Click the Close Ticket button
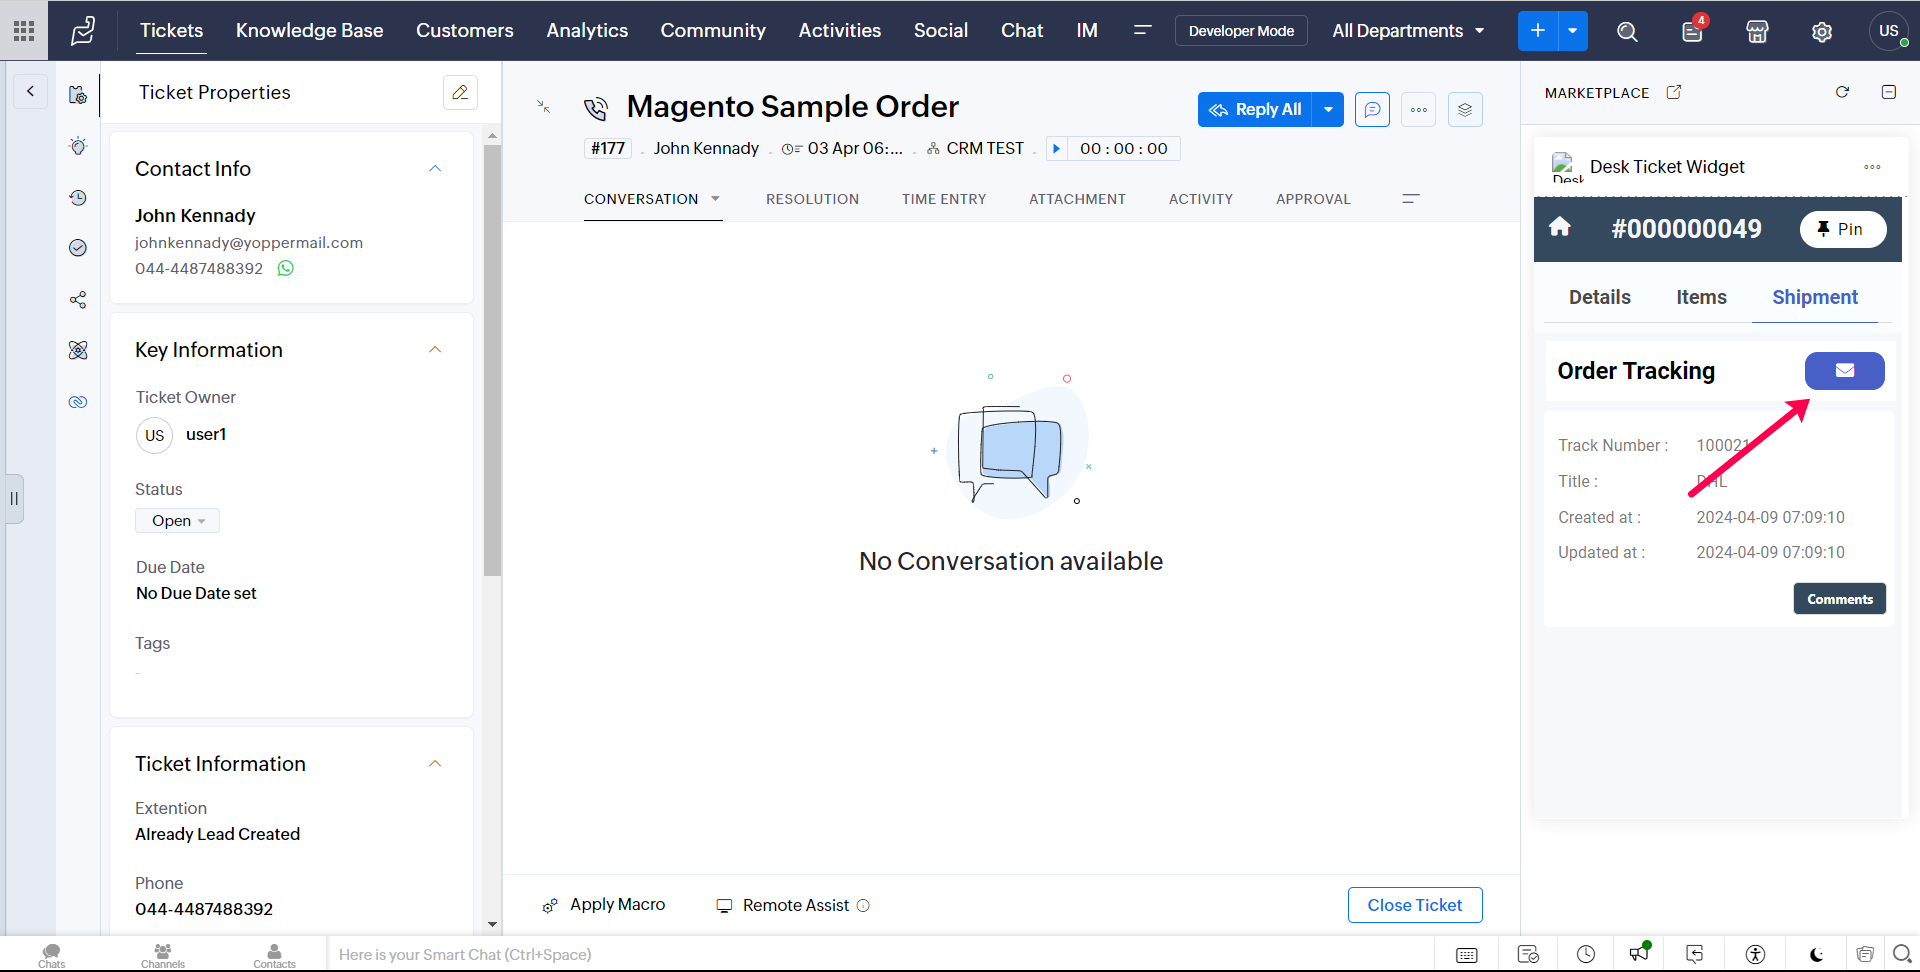Viewport: 1920px width, 972px height. 1414,905
